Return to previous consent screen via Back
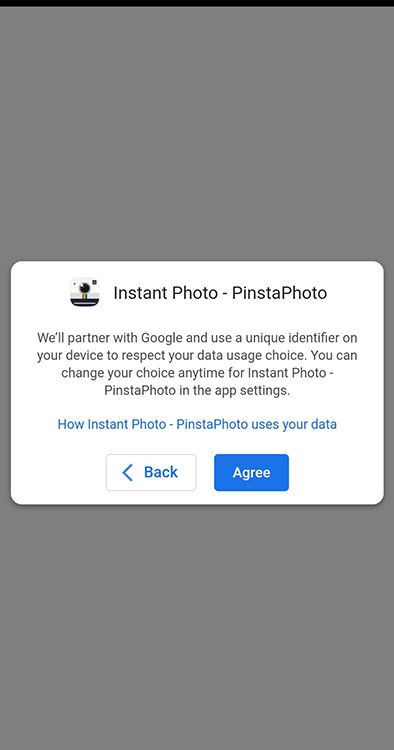The image size is (394, 750). (x=151, y=472)
